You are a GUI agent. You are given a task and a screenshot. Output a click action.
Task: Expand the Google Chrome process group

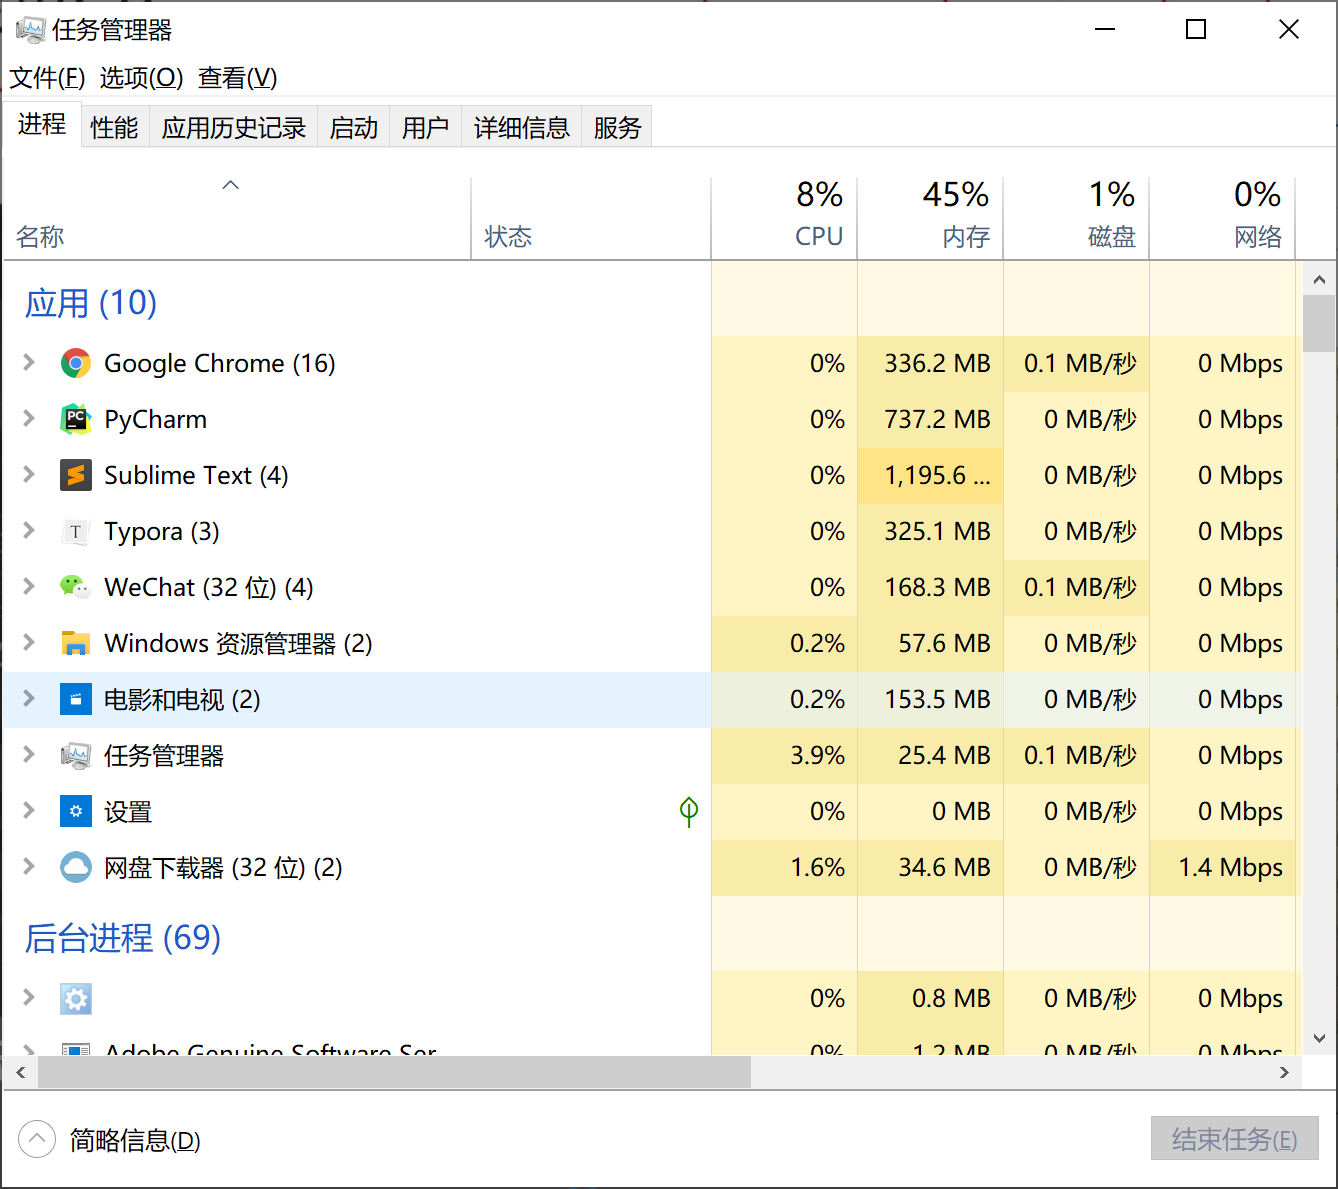click(x=29, y=362)
